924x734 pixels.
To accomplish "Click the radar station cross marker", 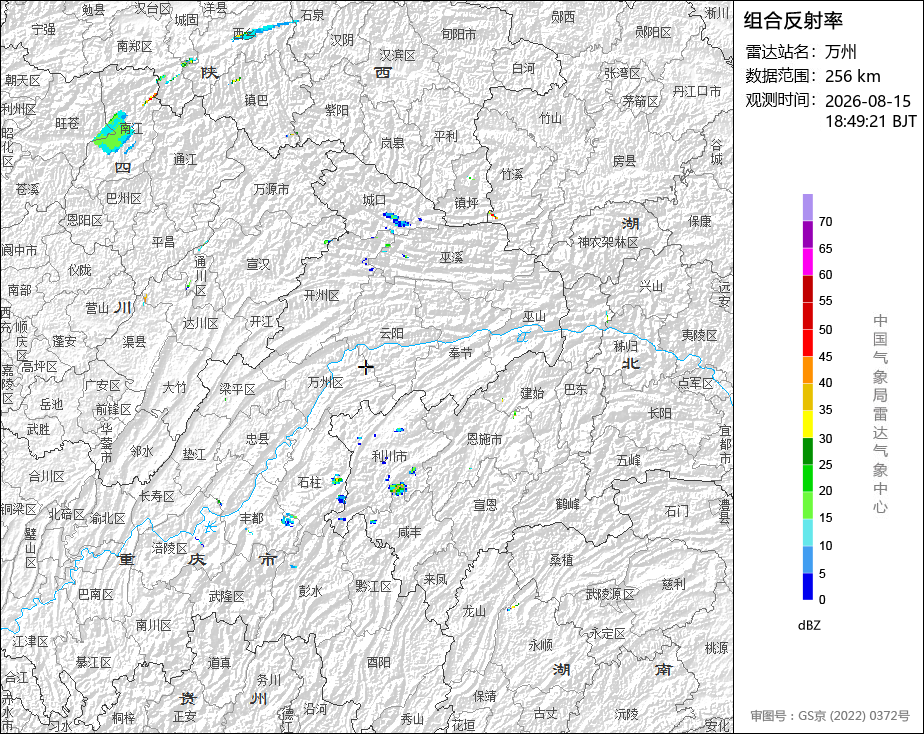I will [x=365, y=368].
